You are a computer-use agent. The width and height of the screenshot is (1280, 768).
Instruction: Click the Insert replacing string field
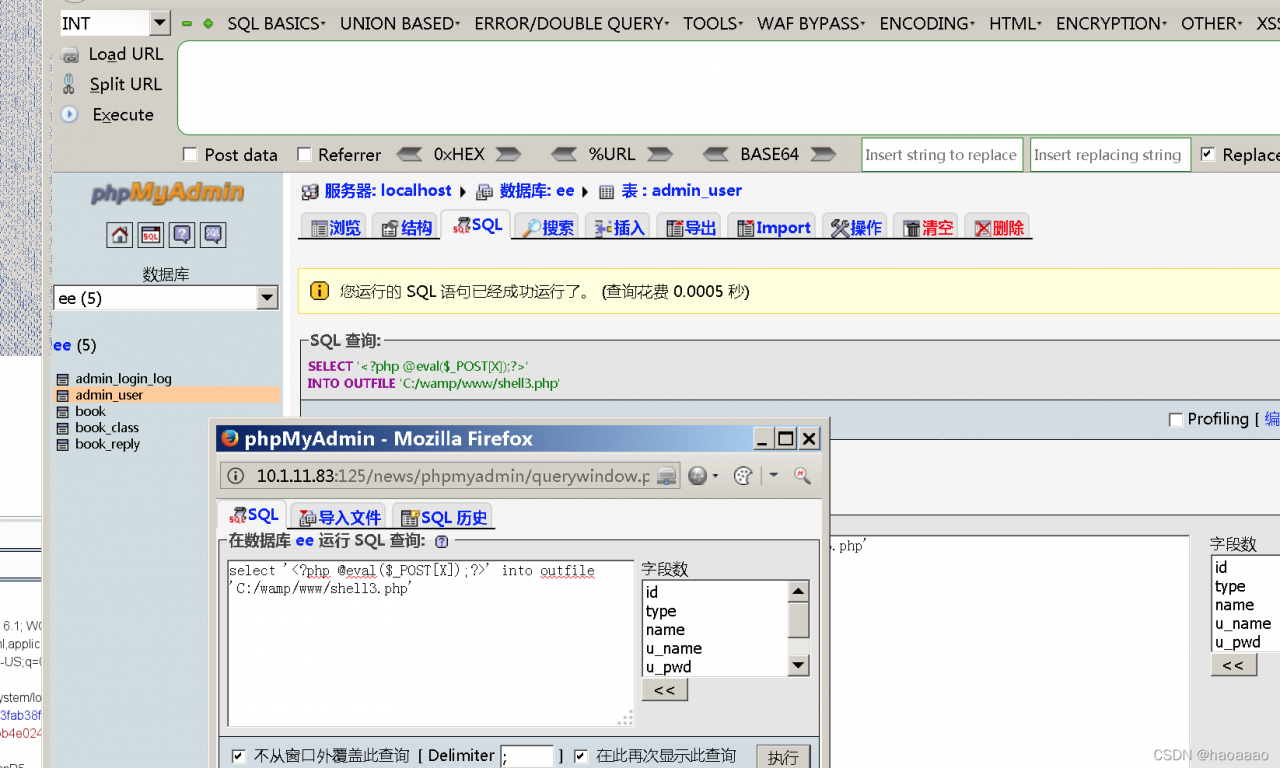point(1110,154)
